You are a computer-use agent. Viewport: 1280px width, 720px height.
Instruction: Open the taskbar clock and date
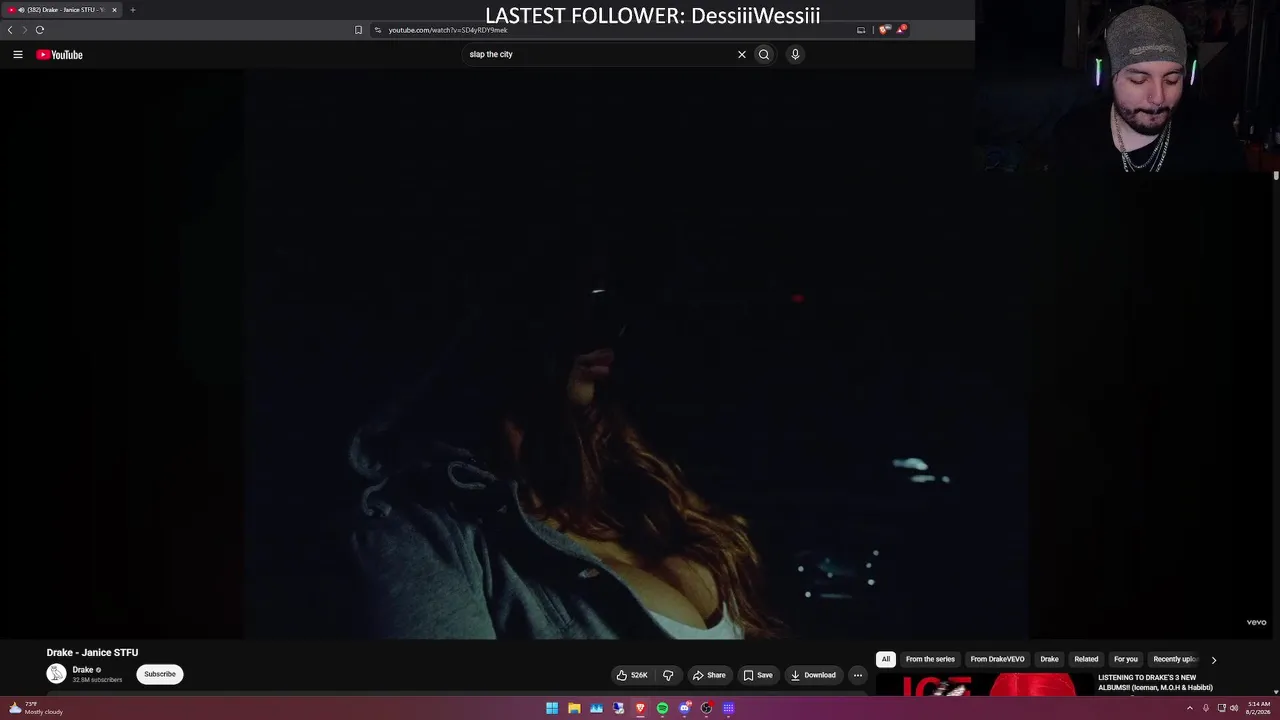tap(1259, 708)
